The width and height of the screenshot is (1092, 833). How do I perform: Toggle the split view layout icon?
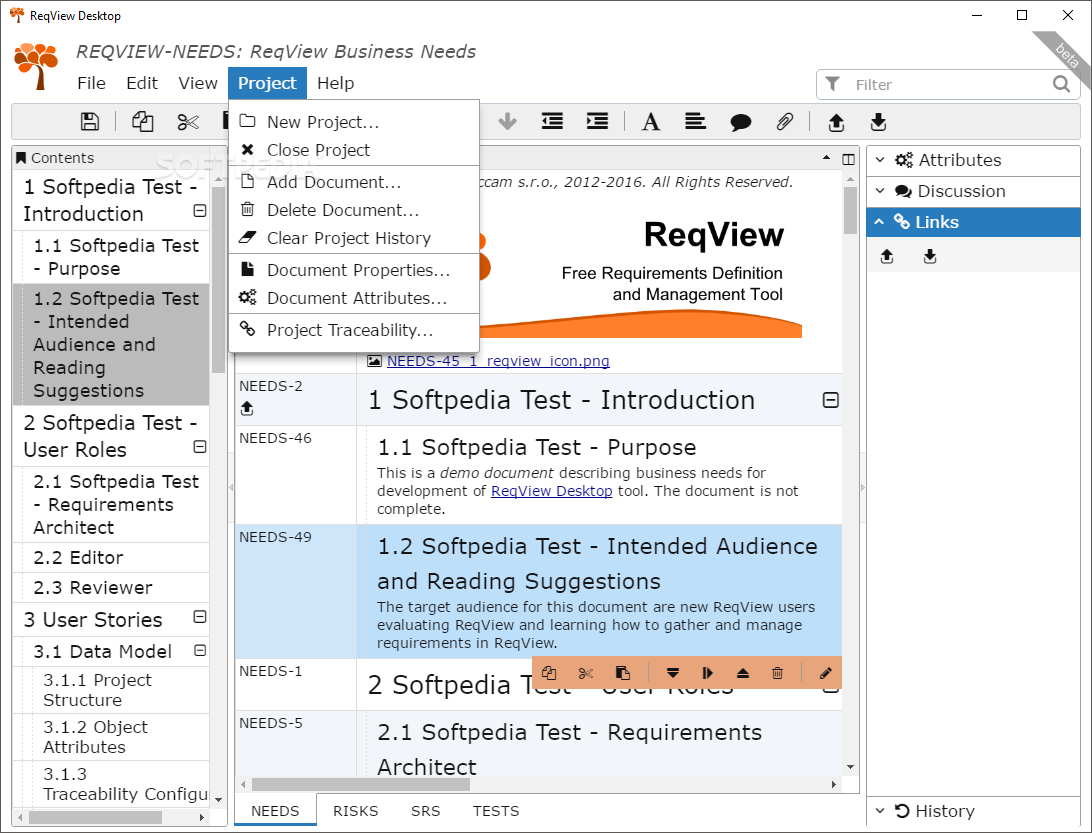coord(848,159)
